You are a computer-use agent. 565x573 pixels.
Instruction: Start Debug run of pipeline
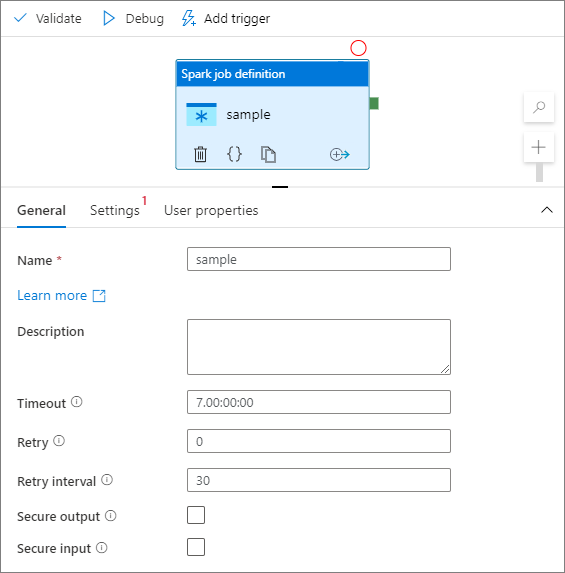(x=133, y=18)
